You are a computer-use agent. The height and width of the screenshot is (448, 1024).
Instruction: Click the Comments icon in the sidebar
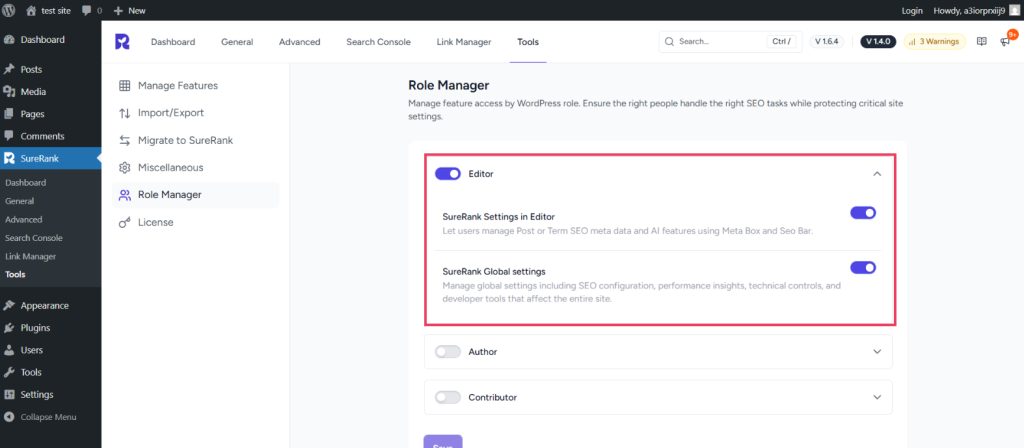pyautogui.click(x=9, y=136)
